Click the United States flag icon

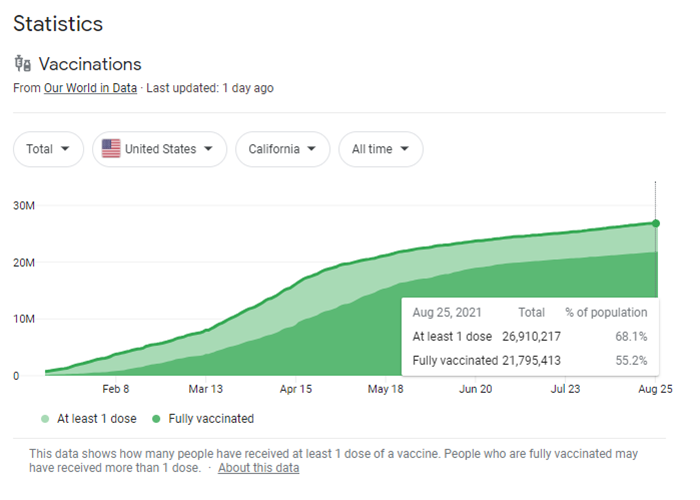(110, 149)
